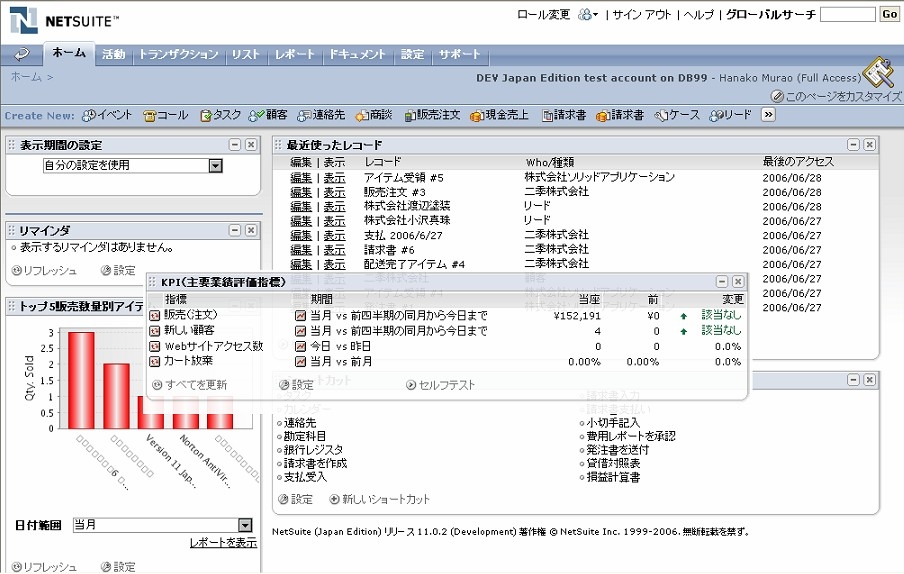Switch to the 活動 tab
The height and width of the screenshot is (574, 904).
pos(114,54)
